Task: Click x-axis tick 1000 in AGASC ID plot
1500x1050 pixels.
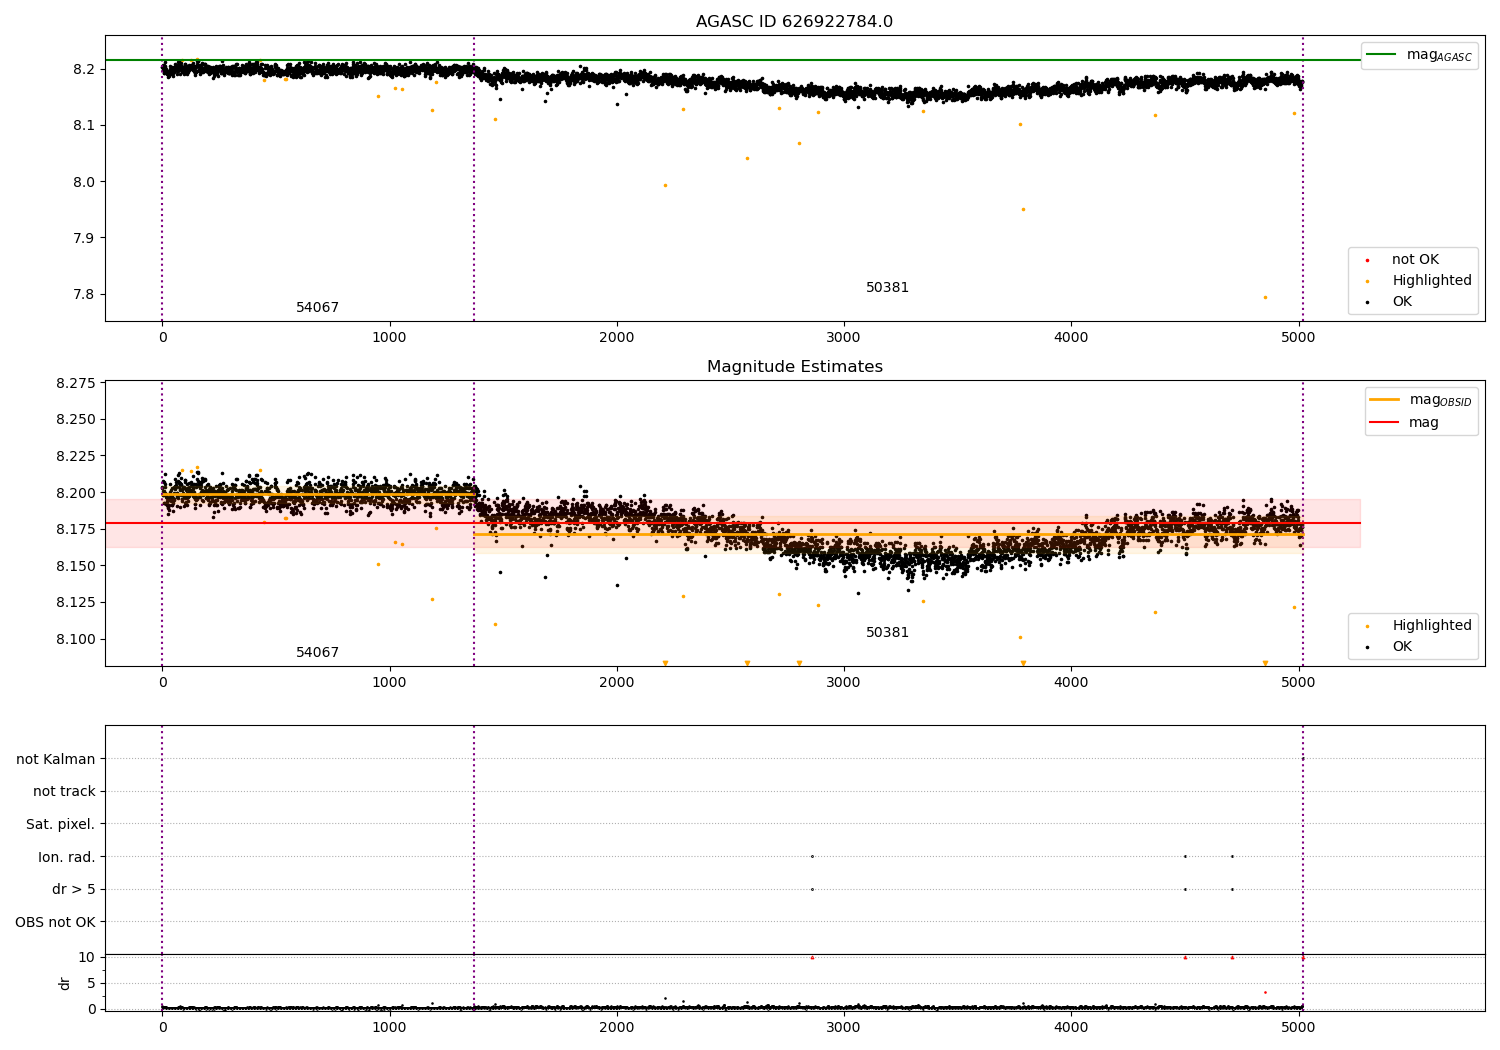Action: 389,338
